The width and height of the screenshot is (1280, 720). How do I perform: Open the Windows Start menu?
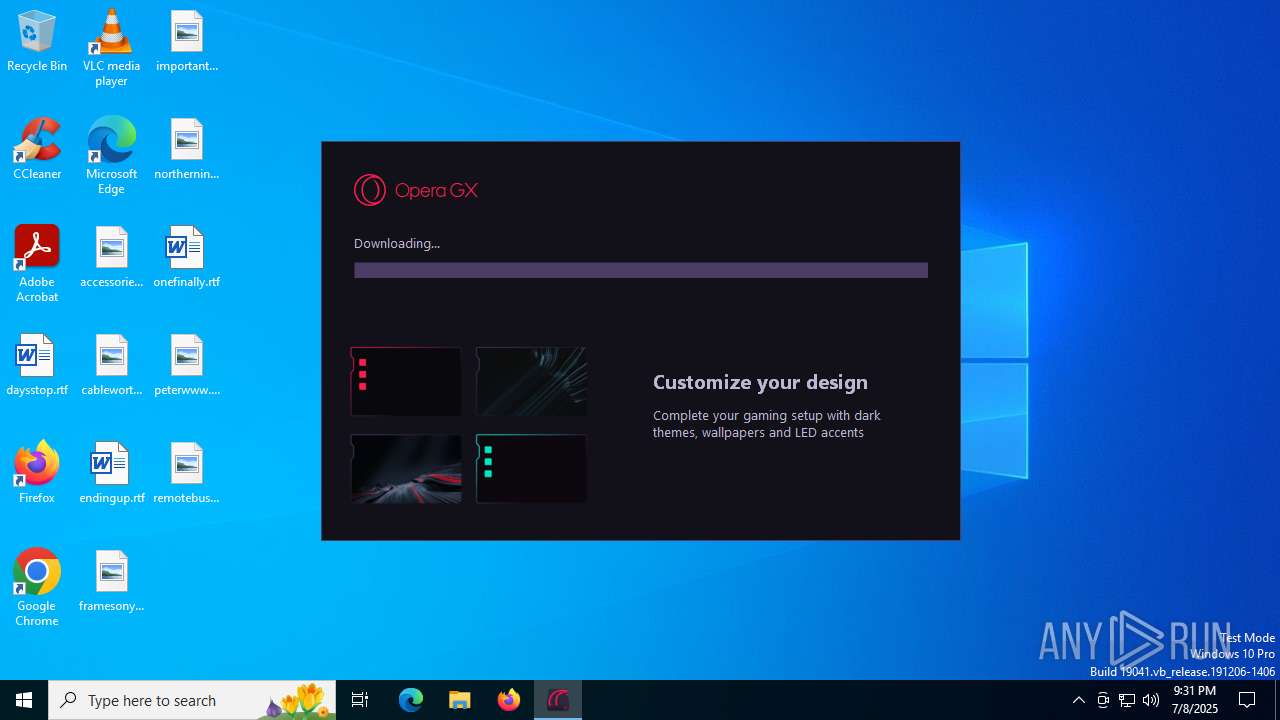[x=24, y=700]
